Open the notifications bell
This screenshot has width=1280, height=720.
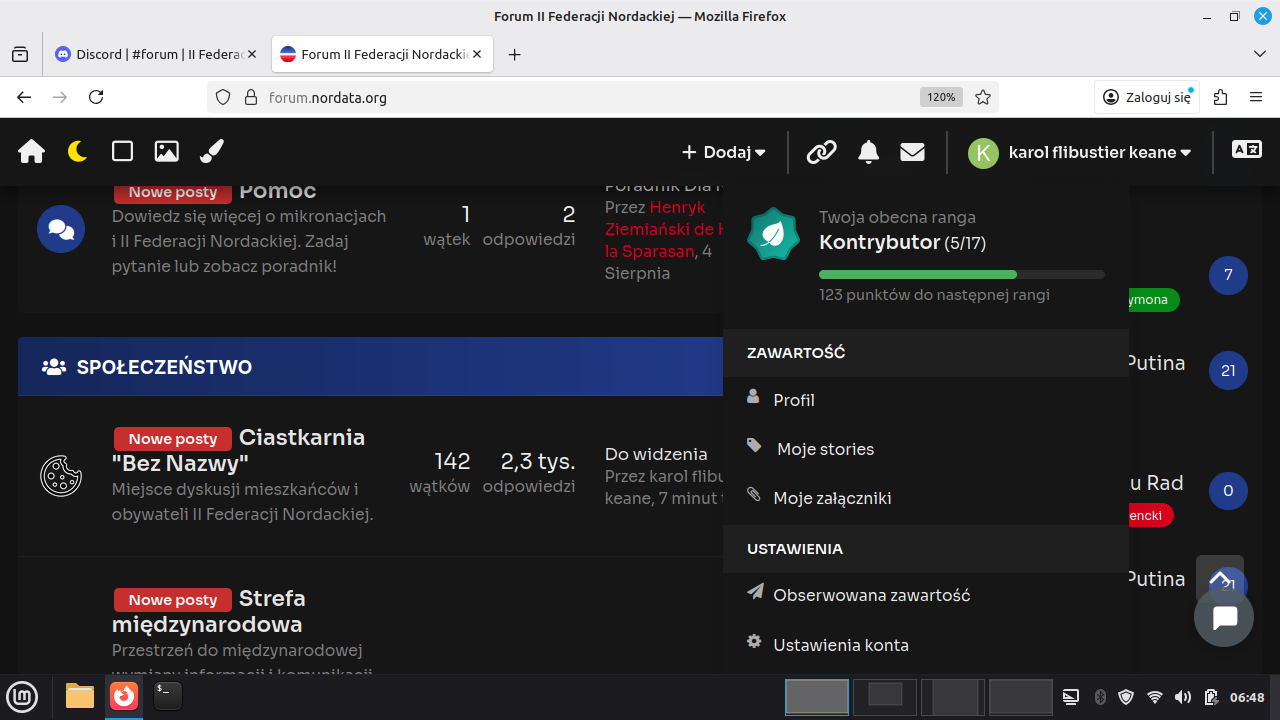pyautogui.click(x=869, y=152)
